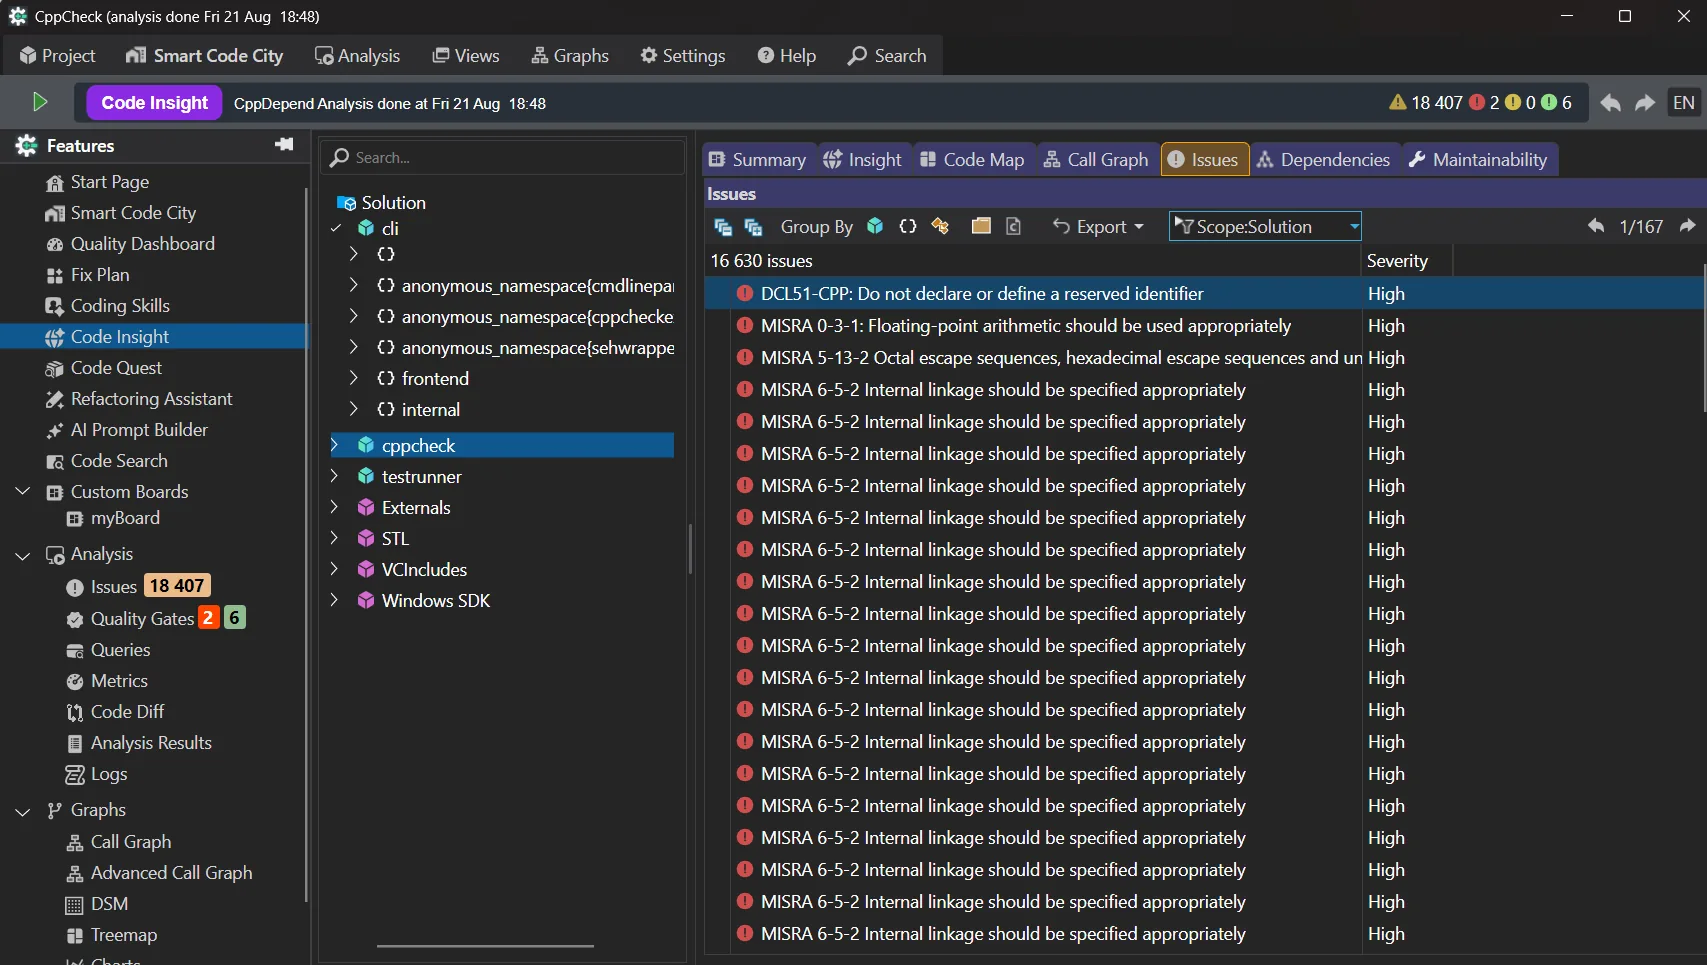Click the green Run analysis play icon
The image size is (1707, 965).
coord(40,102)
